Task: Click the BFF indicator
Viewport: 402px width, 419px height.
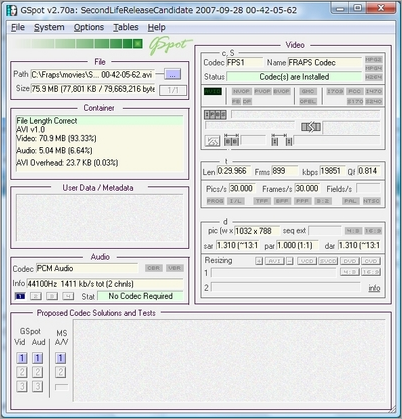Action: (282, 201)
